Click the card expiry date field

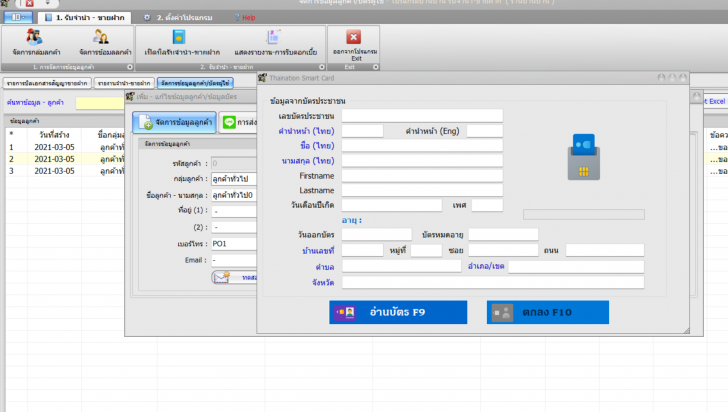pyautogui.click(x=503, y=235)
